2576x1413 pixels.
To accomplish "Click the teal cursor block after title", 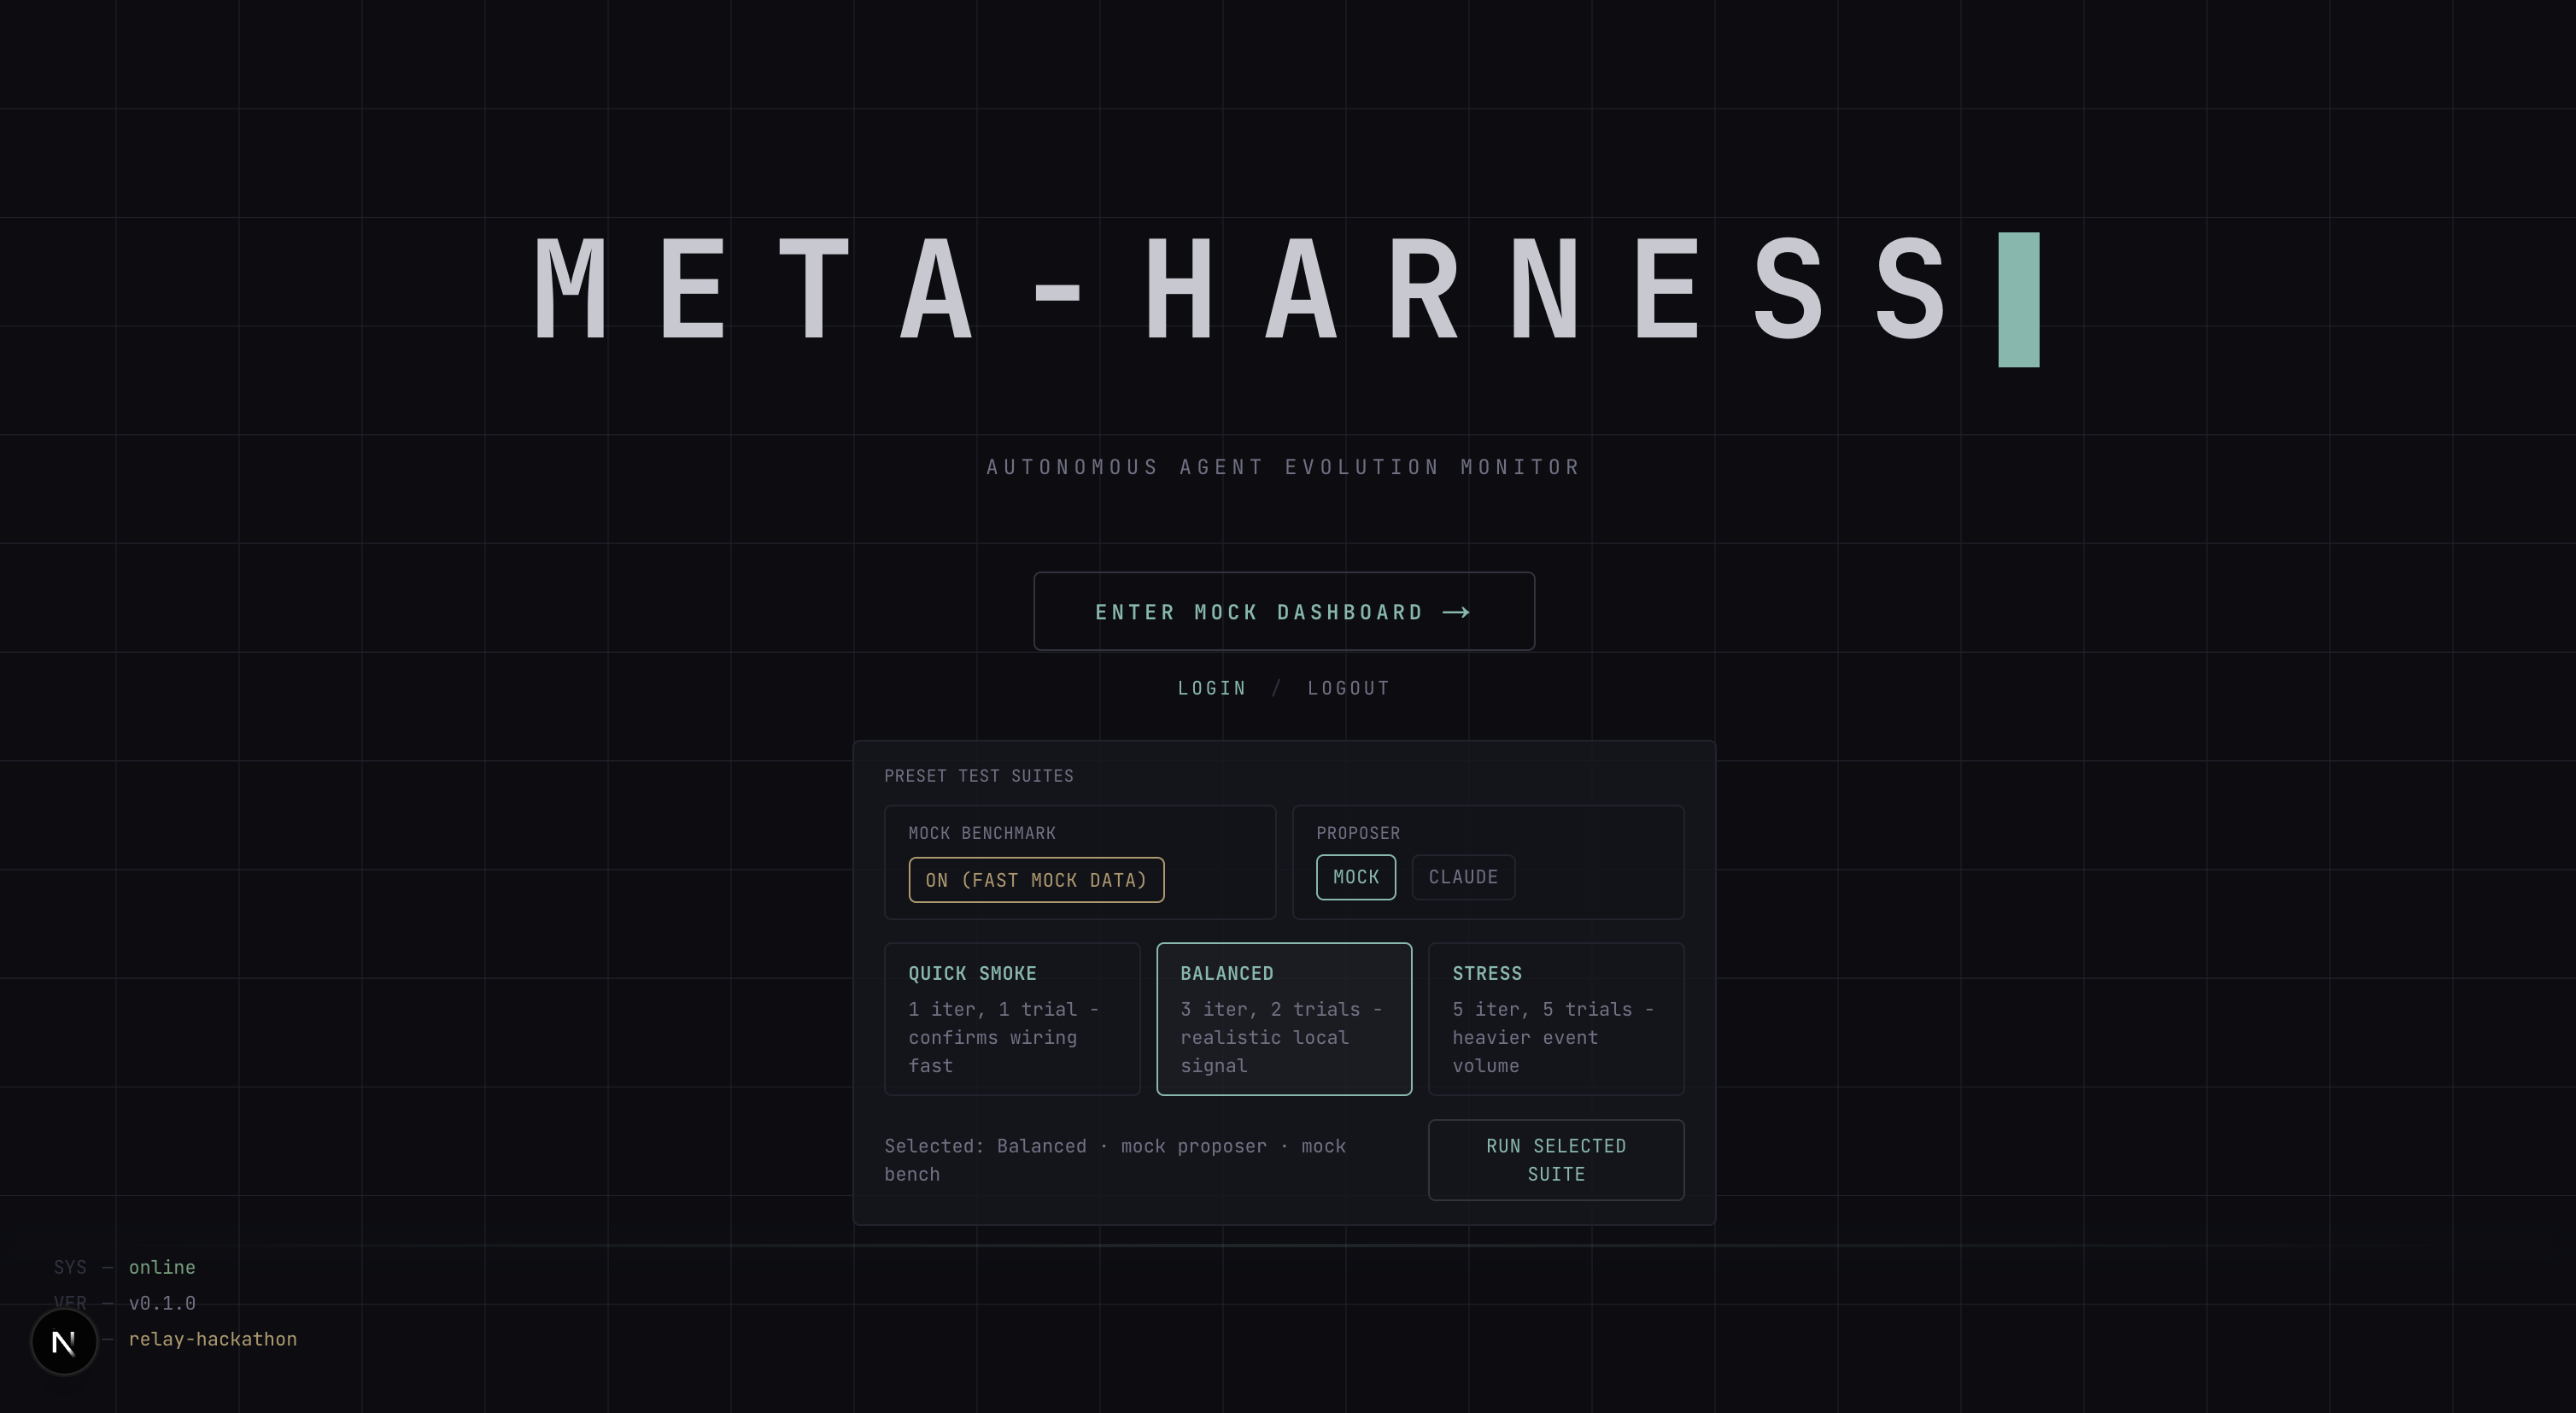I will (2018, 300).
